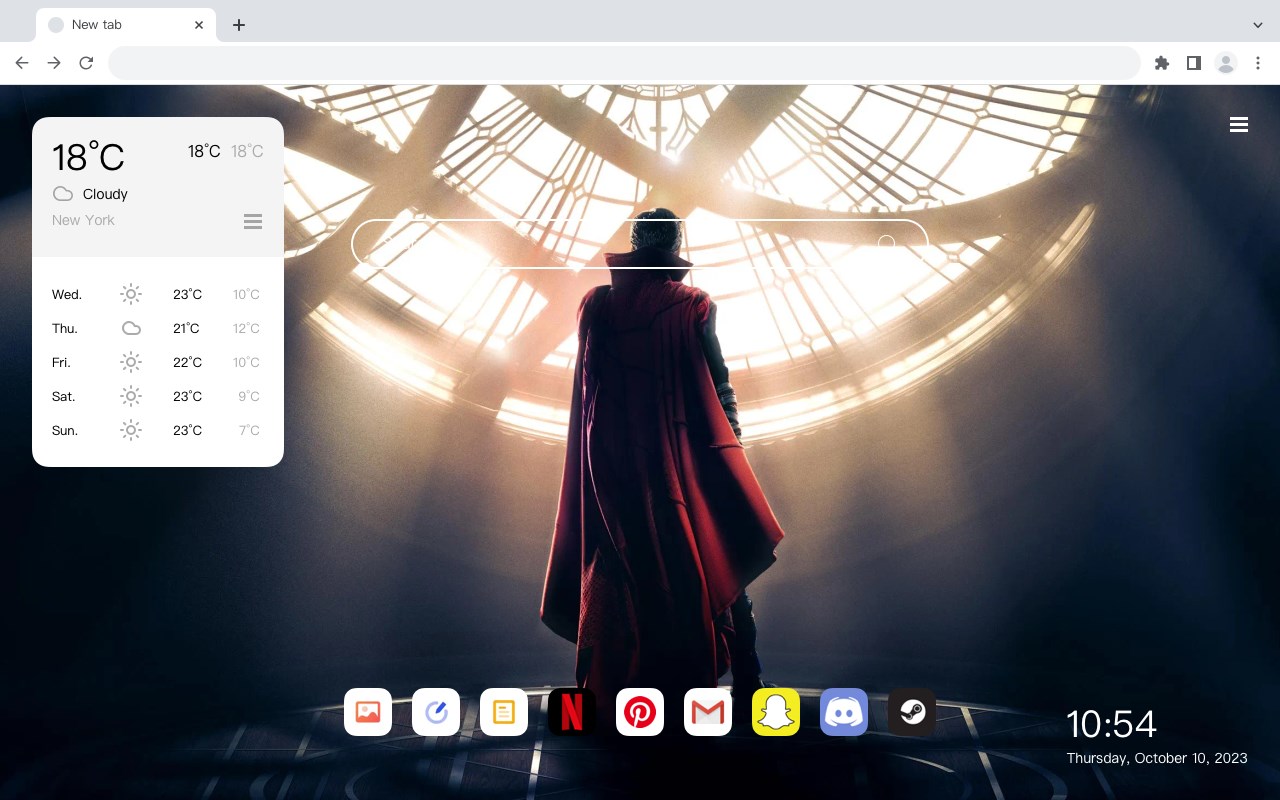Click Saturday's 9°C low temperature
Viewport: 1280px width, 800px height.
(x=249, y=396)
